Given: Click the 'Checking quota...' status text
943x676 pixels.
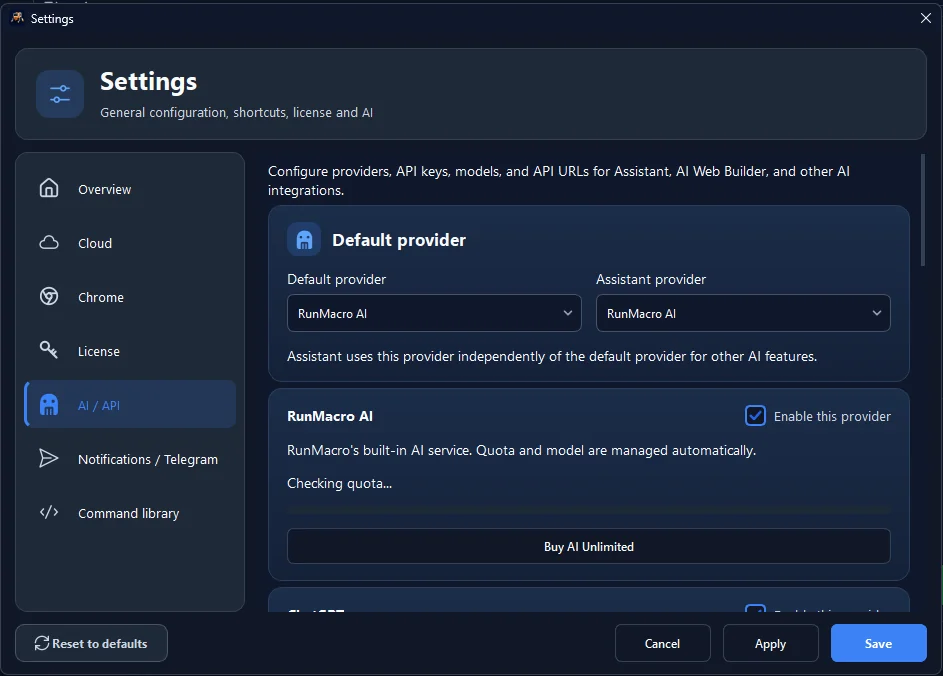Looking at the screenshot, I should pos(339,483).
